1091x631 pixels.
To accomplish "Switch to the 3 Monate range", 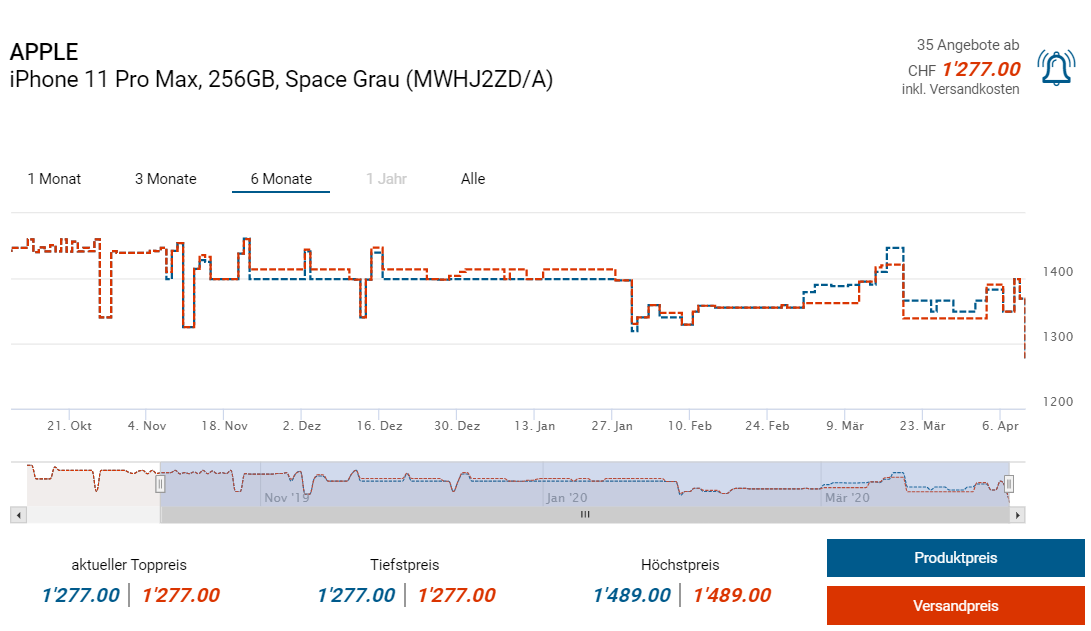I will click(x=166, y=179).
